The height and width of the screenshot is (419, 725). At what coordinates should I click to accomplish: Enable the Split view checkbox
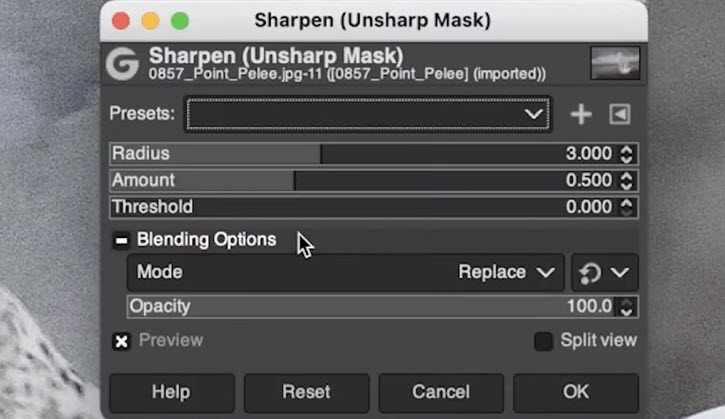coord(543,341)
